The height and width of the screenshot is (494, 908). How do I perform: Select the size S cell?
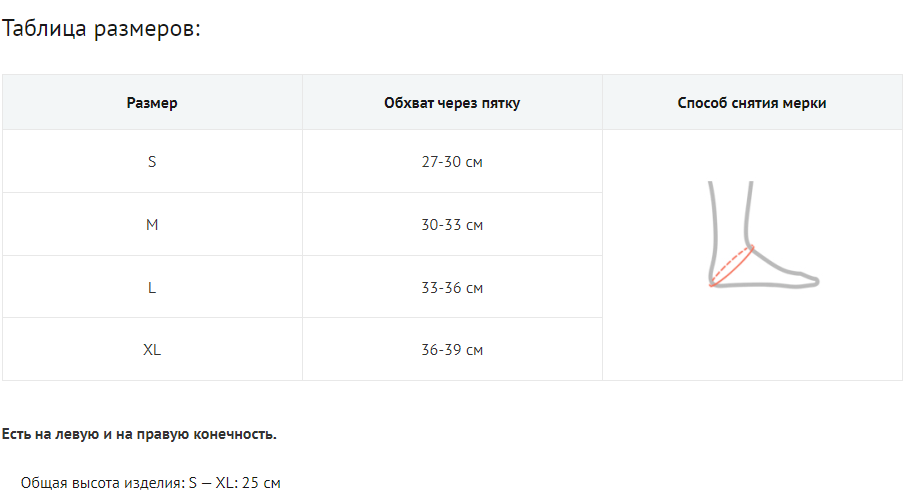tap(152, 161)
